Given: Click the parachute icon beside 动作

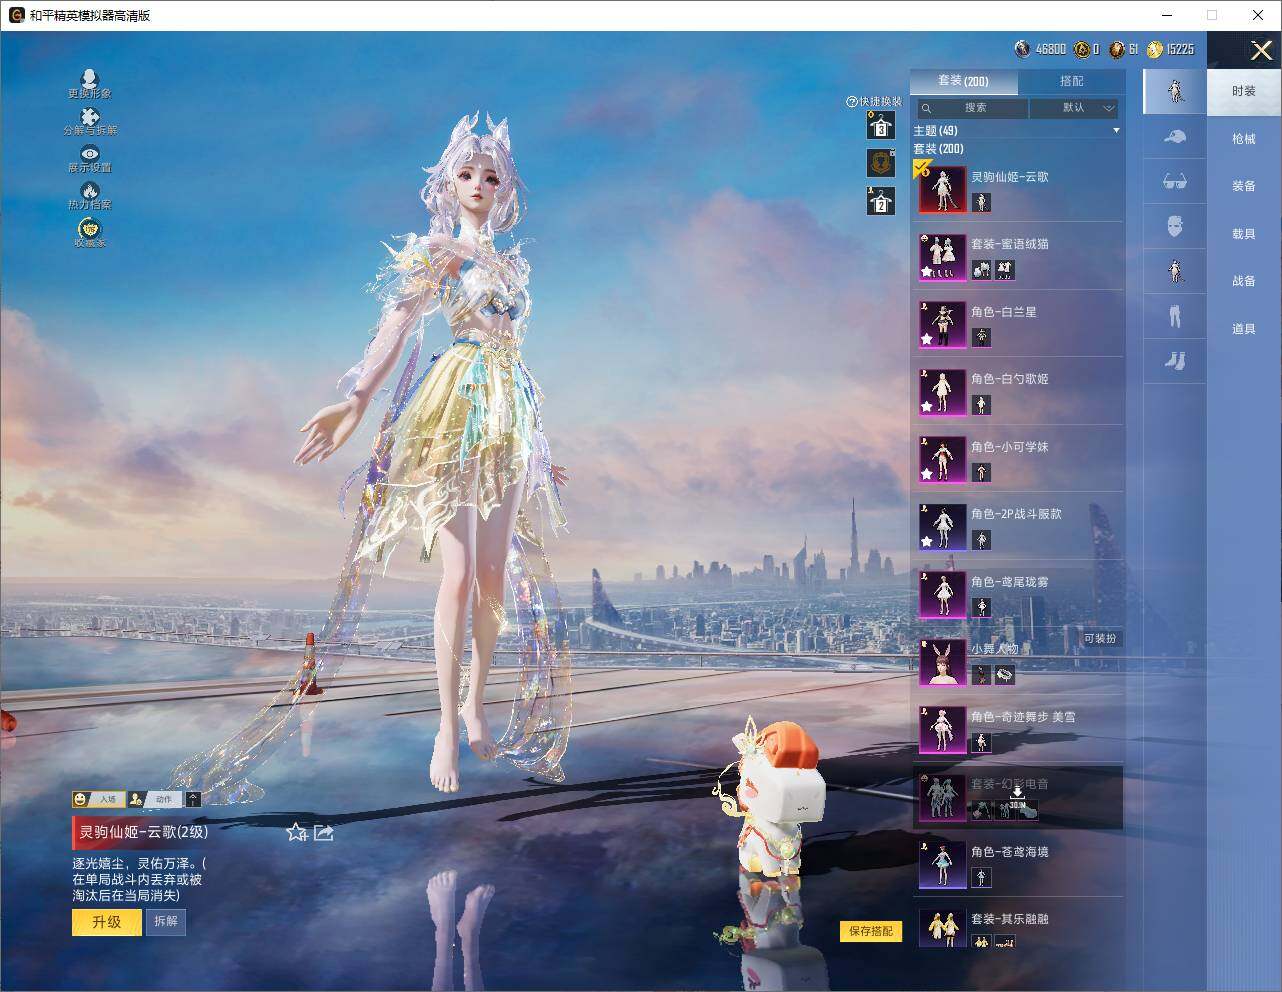Looking at the screenshot, I should click(x=193, y=799).
